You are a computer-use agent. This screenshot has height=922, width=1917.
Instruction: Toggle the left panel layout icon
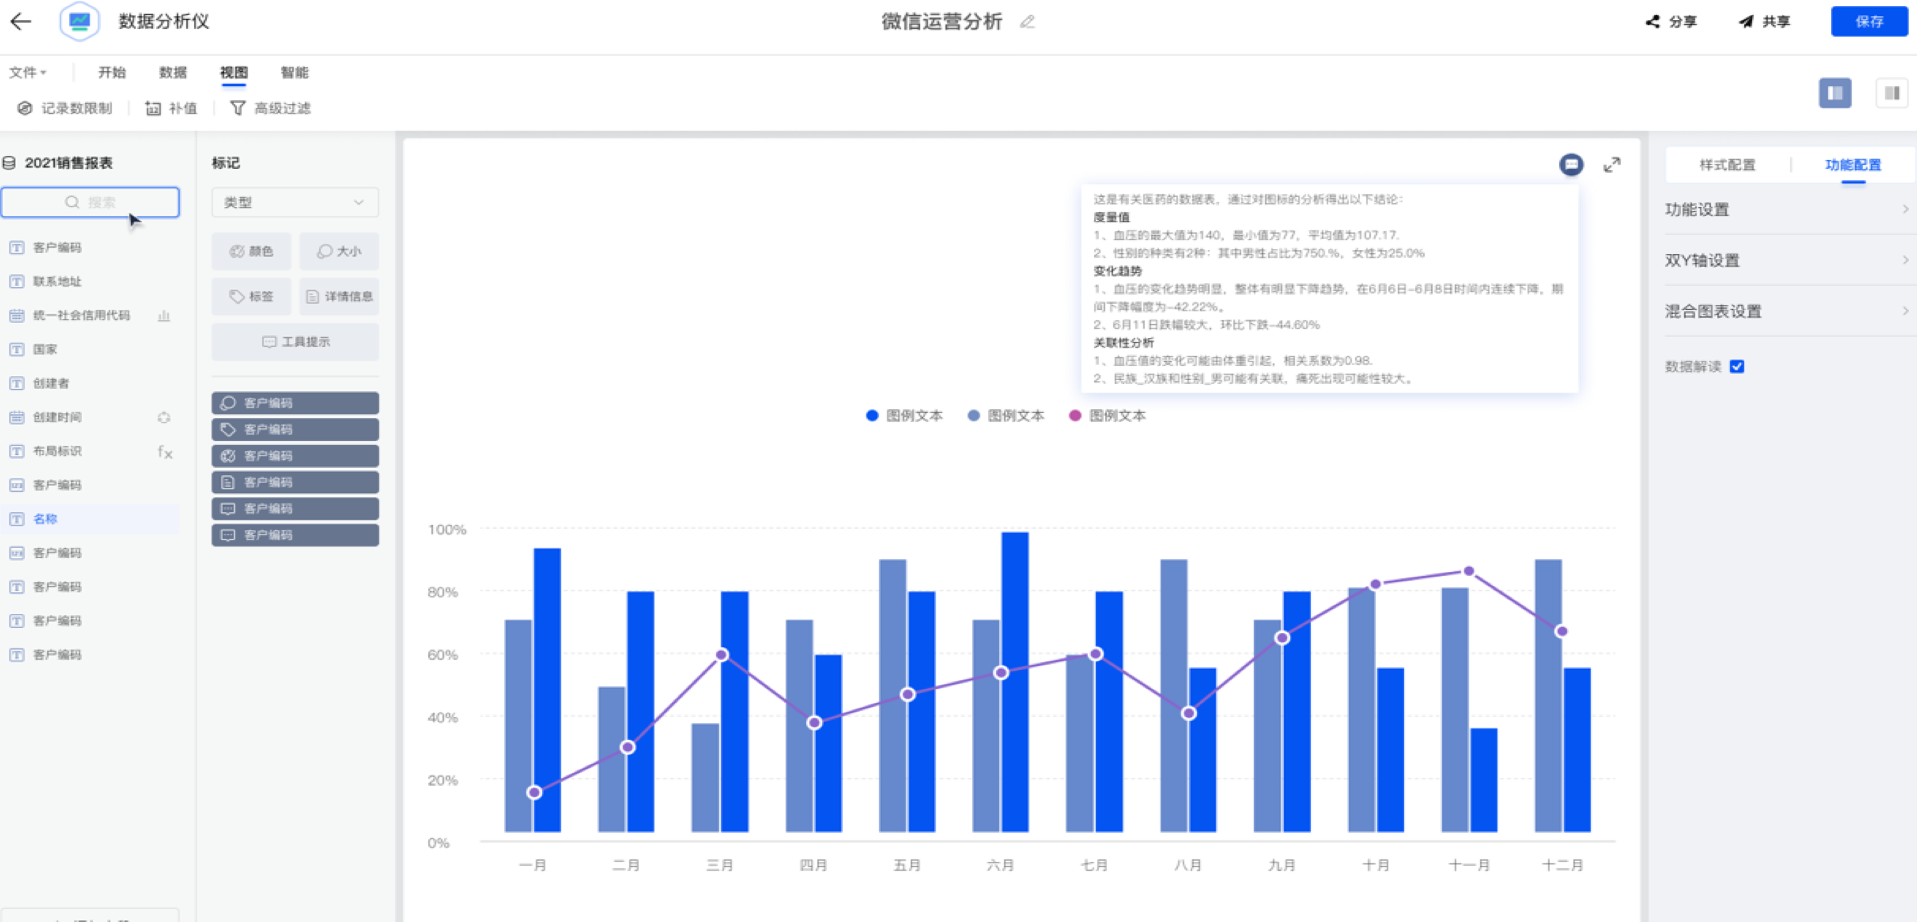pyautogui.click(x=1835, y=93)
